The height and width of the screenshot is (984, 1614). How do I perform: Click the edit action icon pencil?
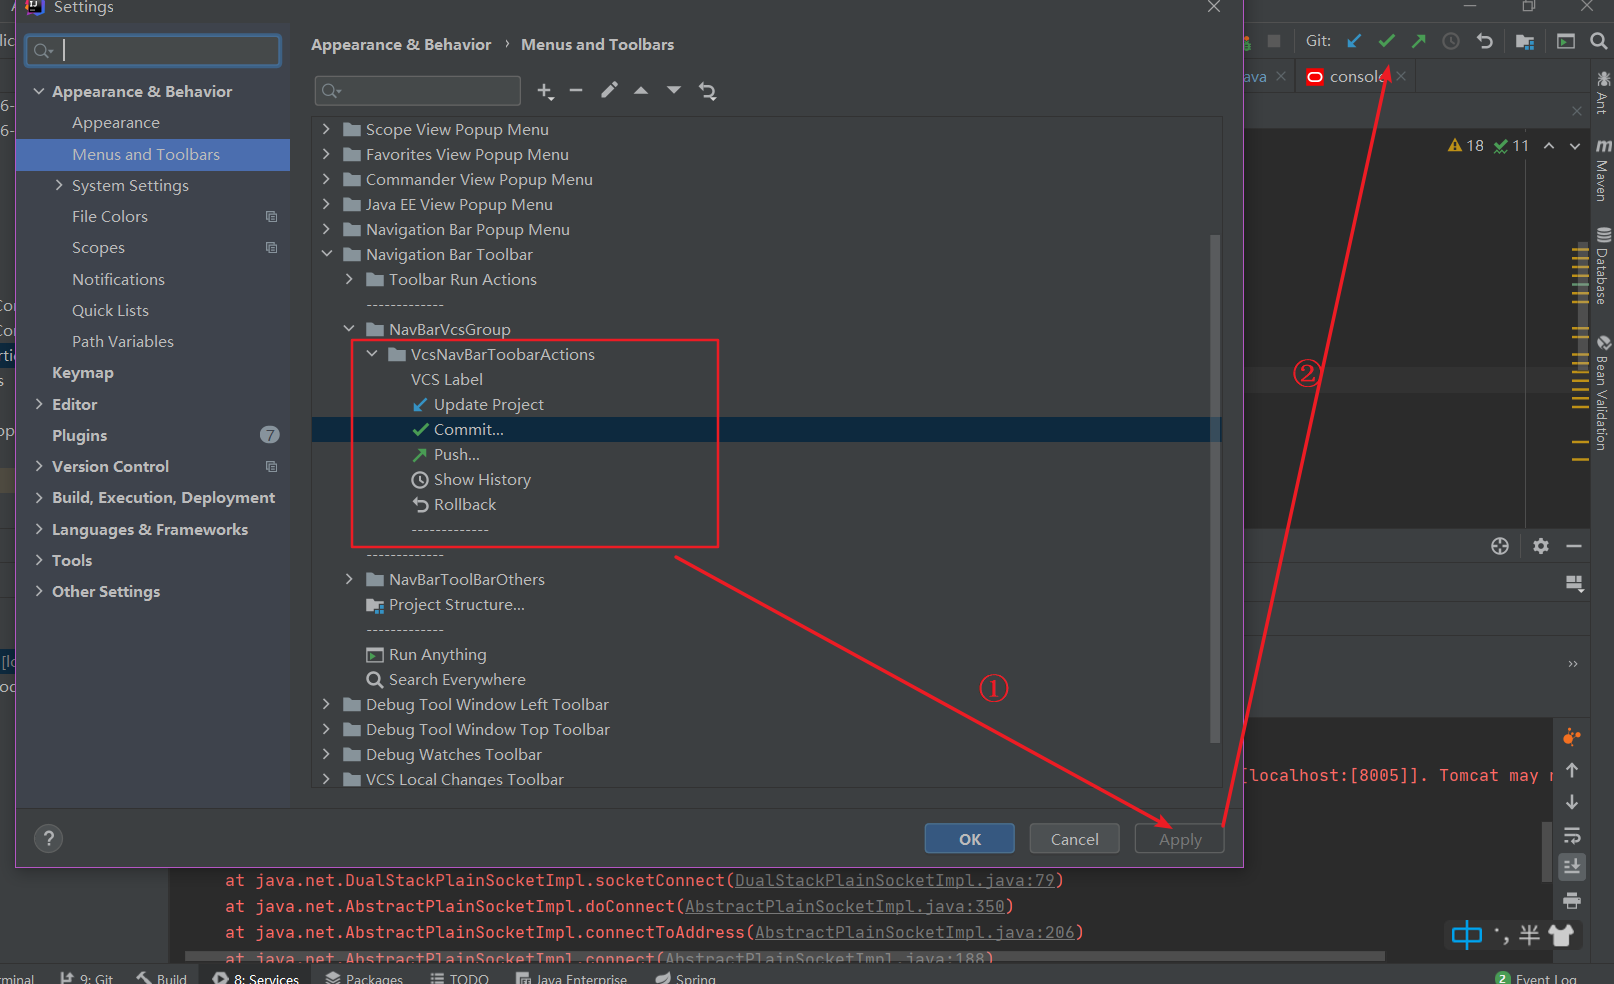click(609, 90)
